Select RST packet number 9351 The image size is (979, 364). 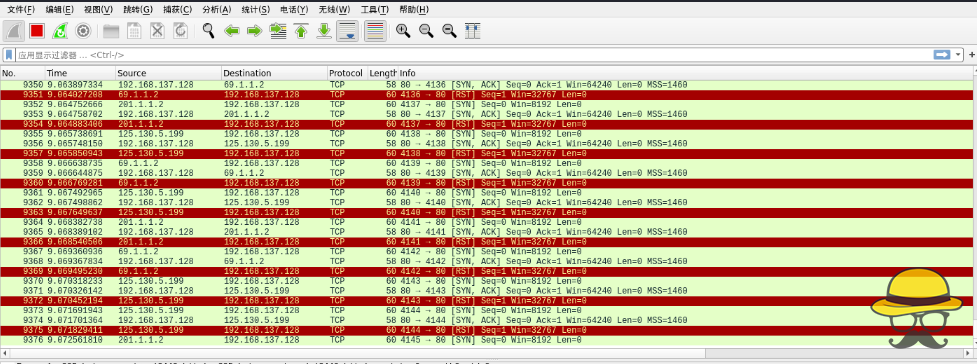487,94
